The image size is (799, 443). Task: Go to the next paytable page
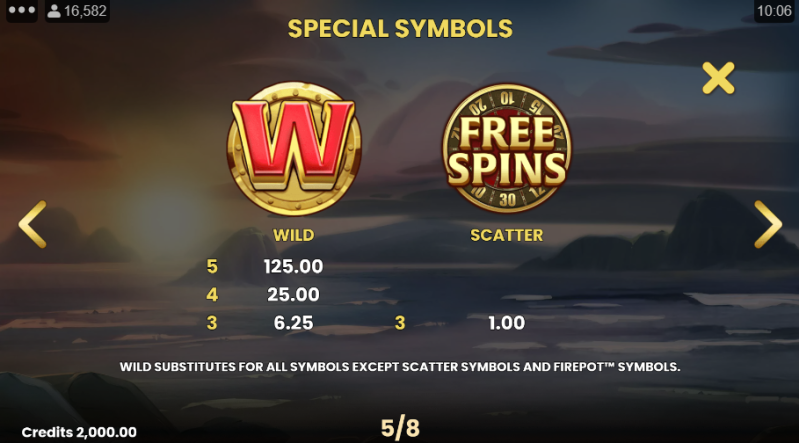768,224
